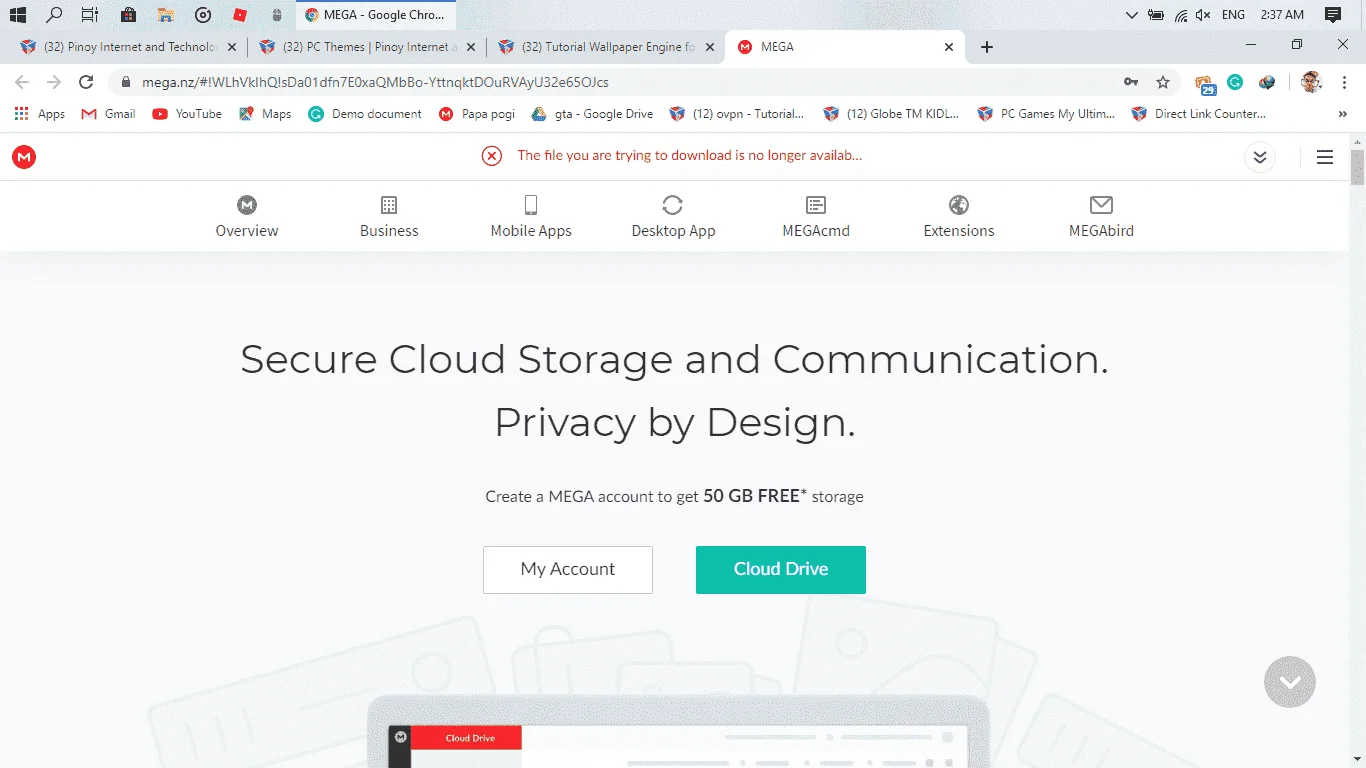1366x768 pixels.
Task: Reload the current page
Action: point(86,82)
